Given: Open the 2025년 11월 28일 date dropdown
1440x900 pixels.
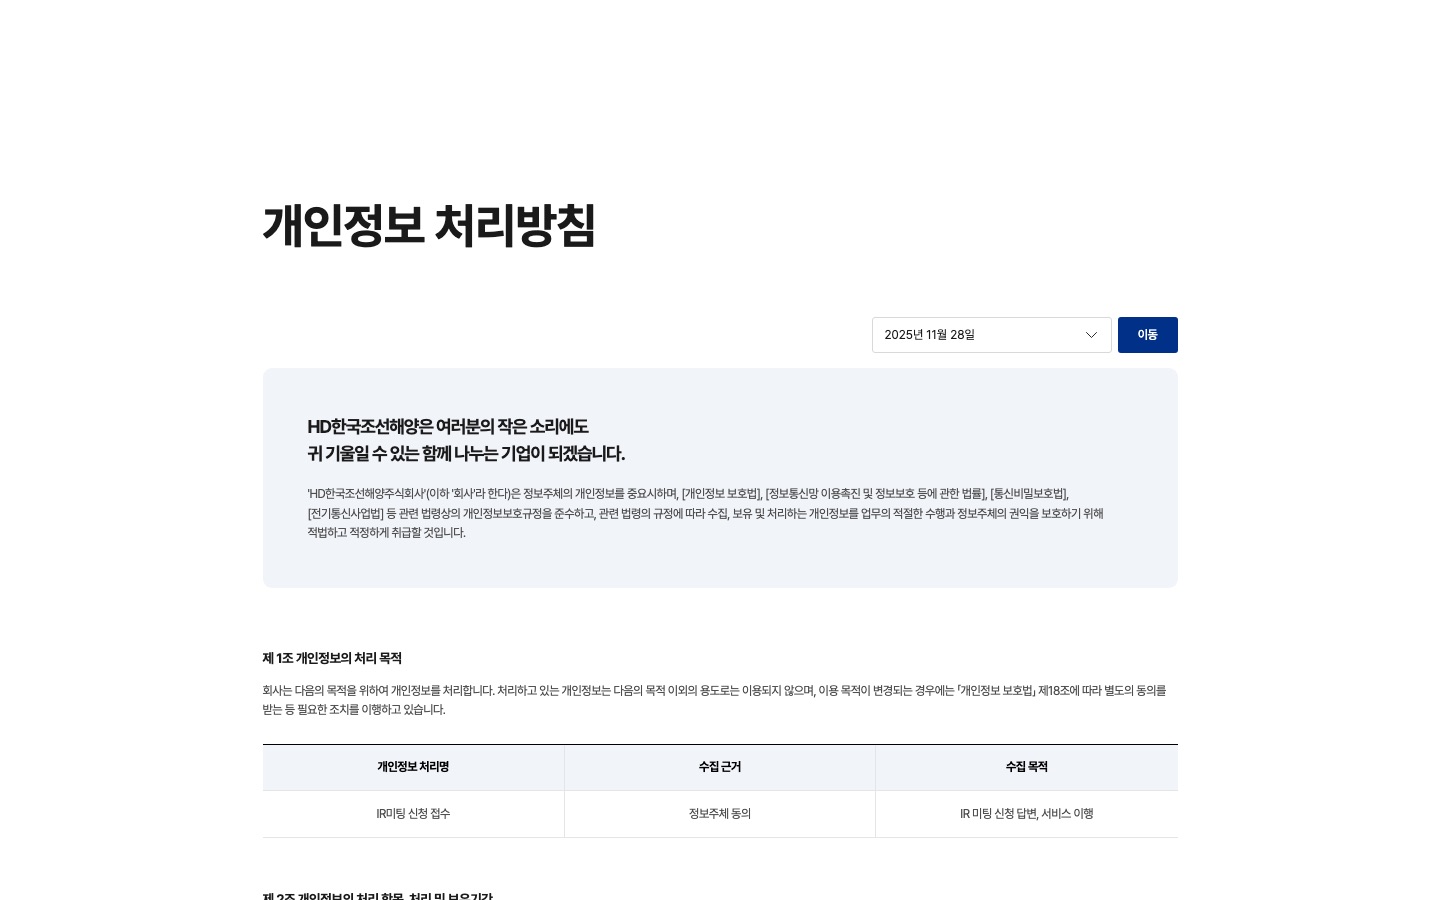Looking at the screenshot, I should (991, 335).
